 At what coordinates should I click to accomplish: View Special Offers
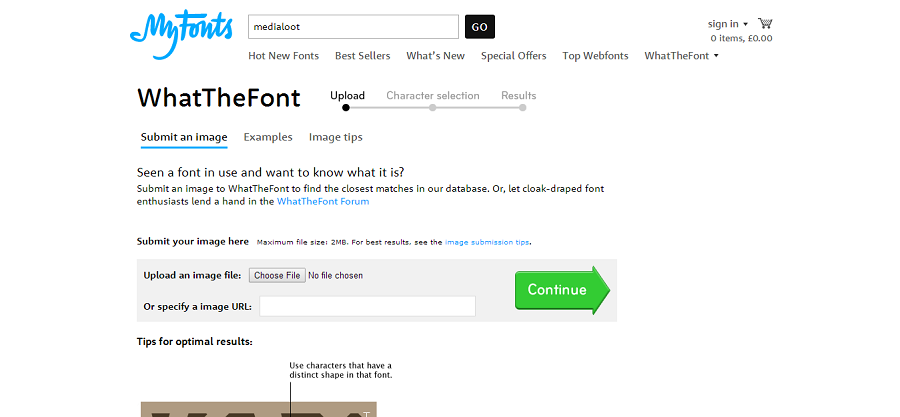click(514, 56)
